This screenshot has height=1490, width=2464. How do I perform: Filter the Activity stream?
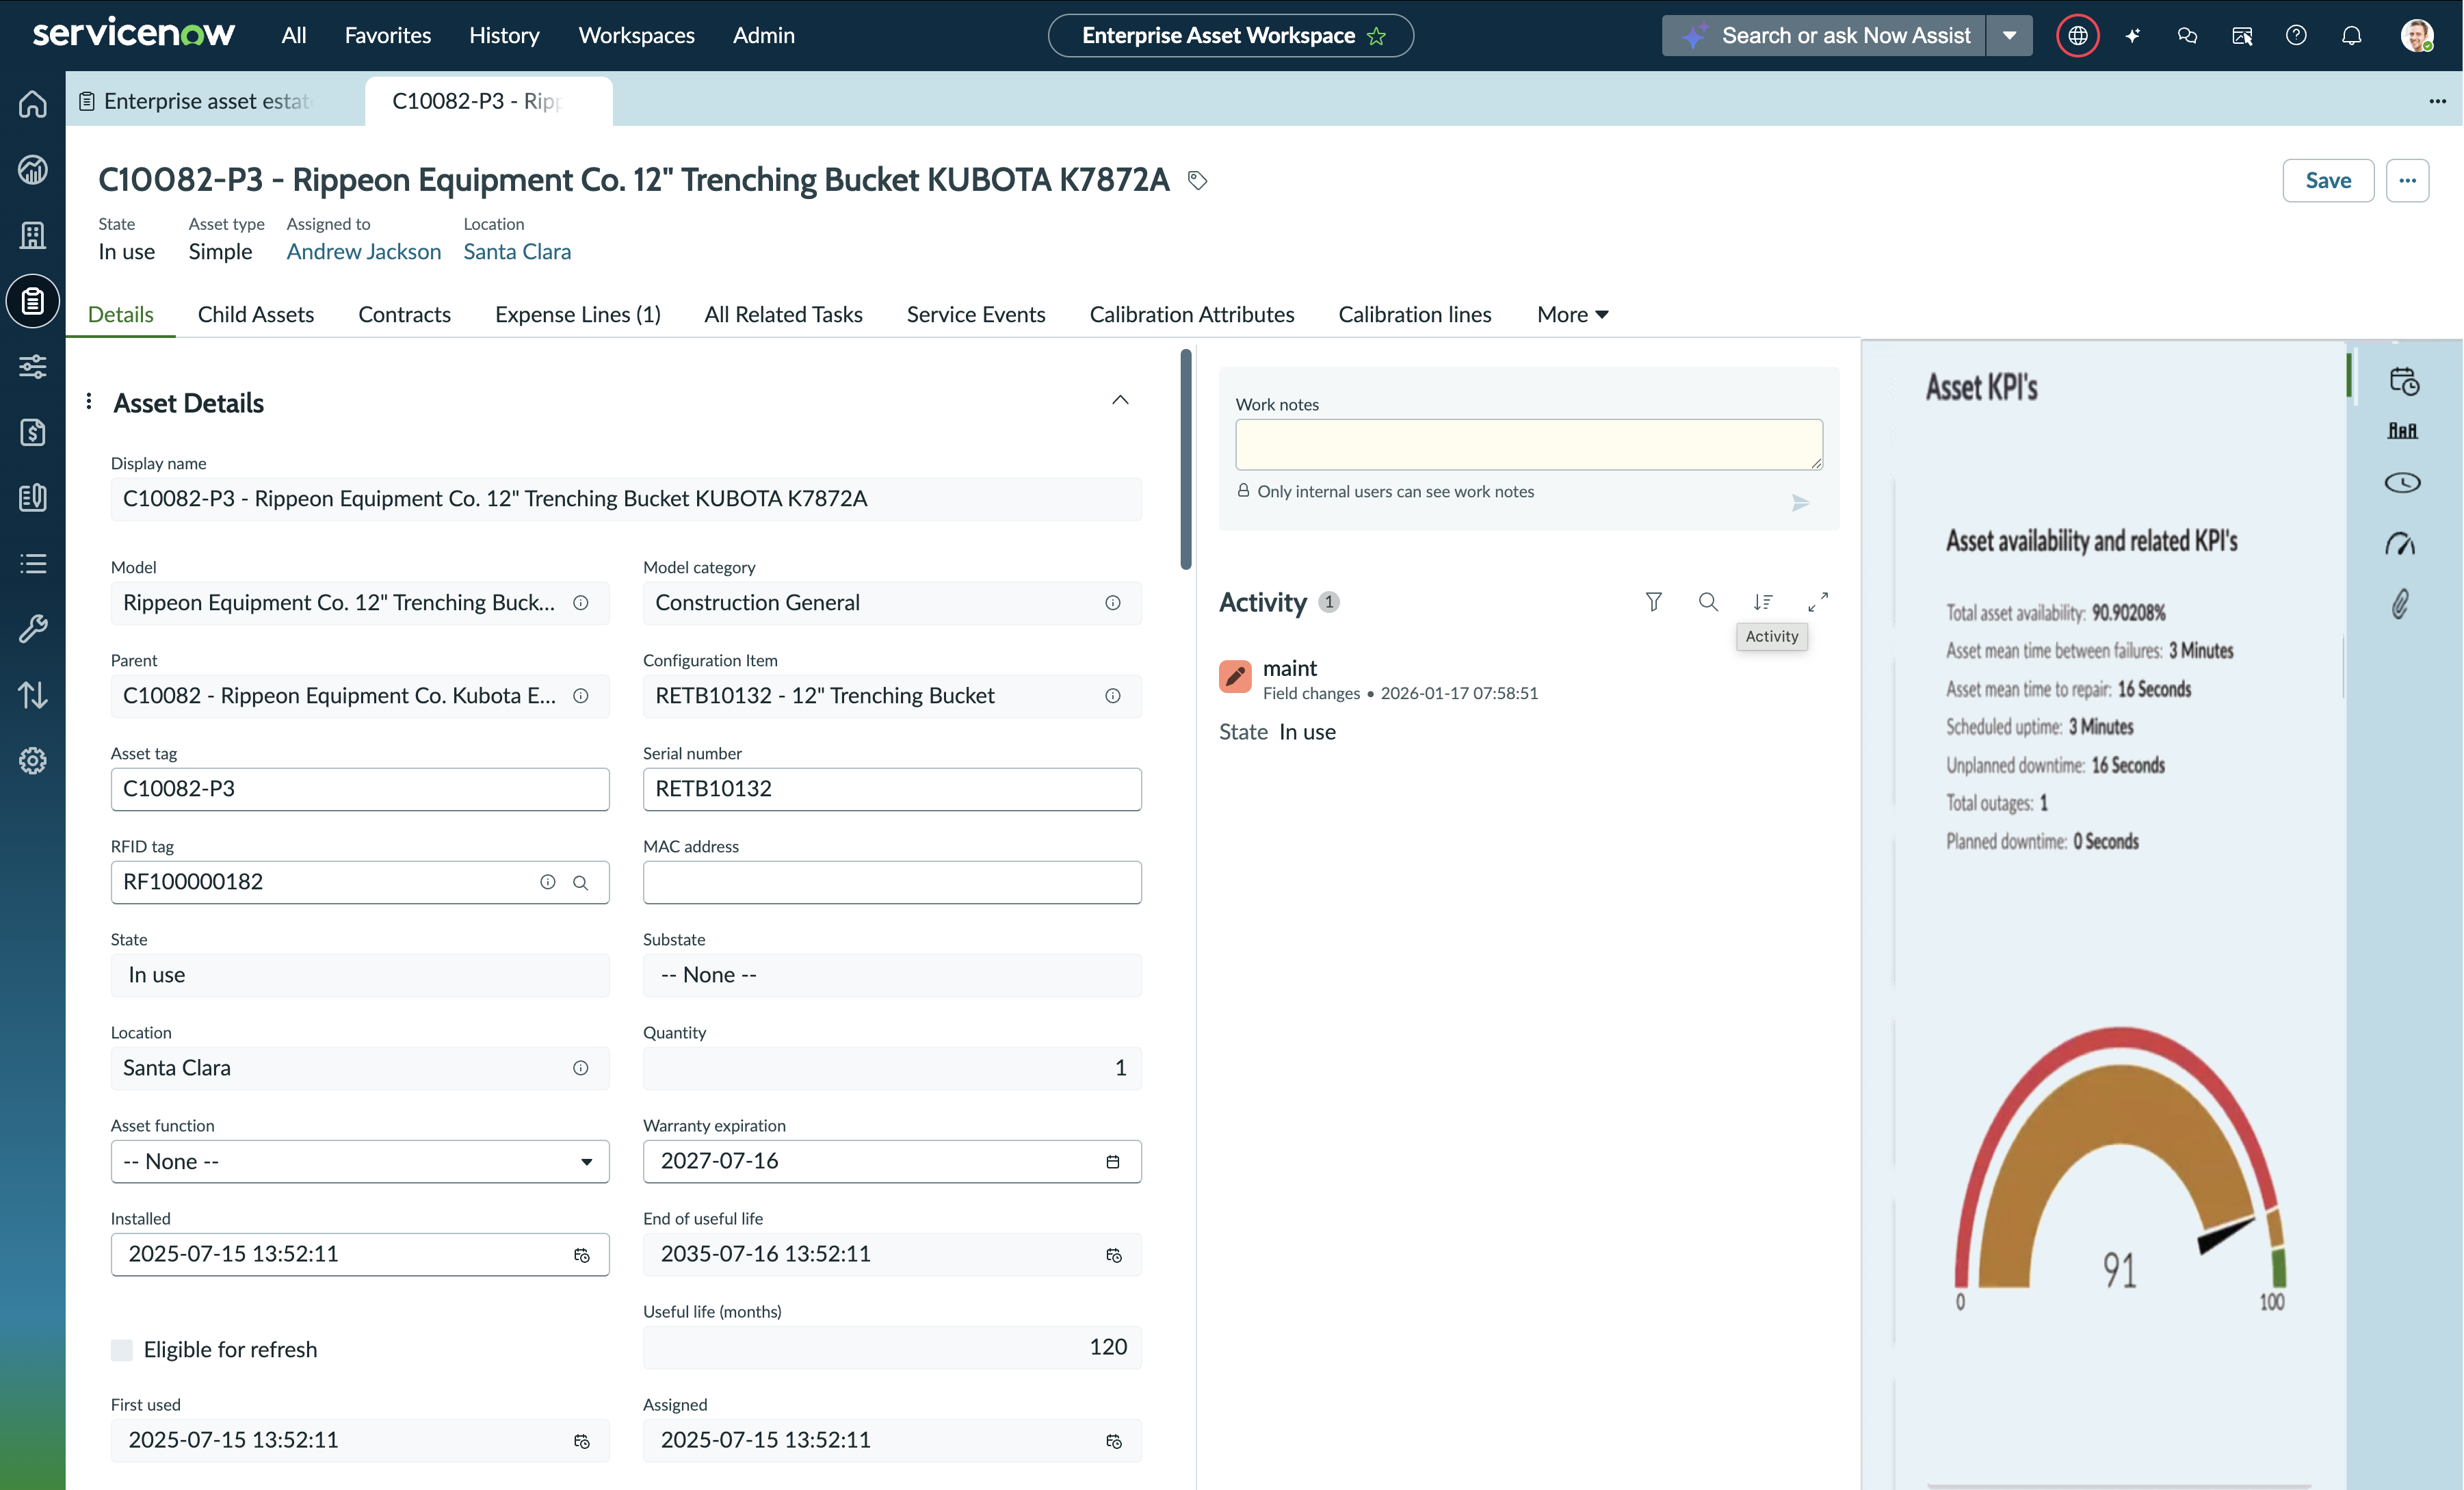pyautogui.click(x=1654, y=602)
